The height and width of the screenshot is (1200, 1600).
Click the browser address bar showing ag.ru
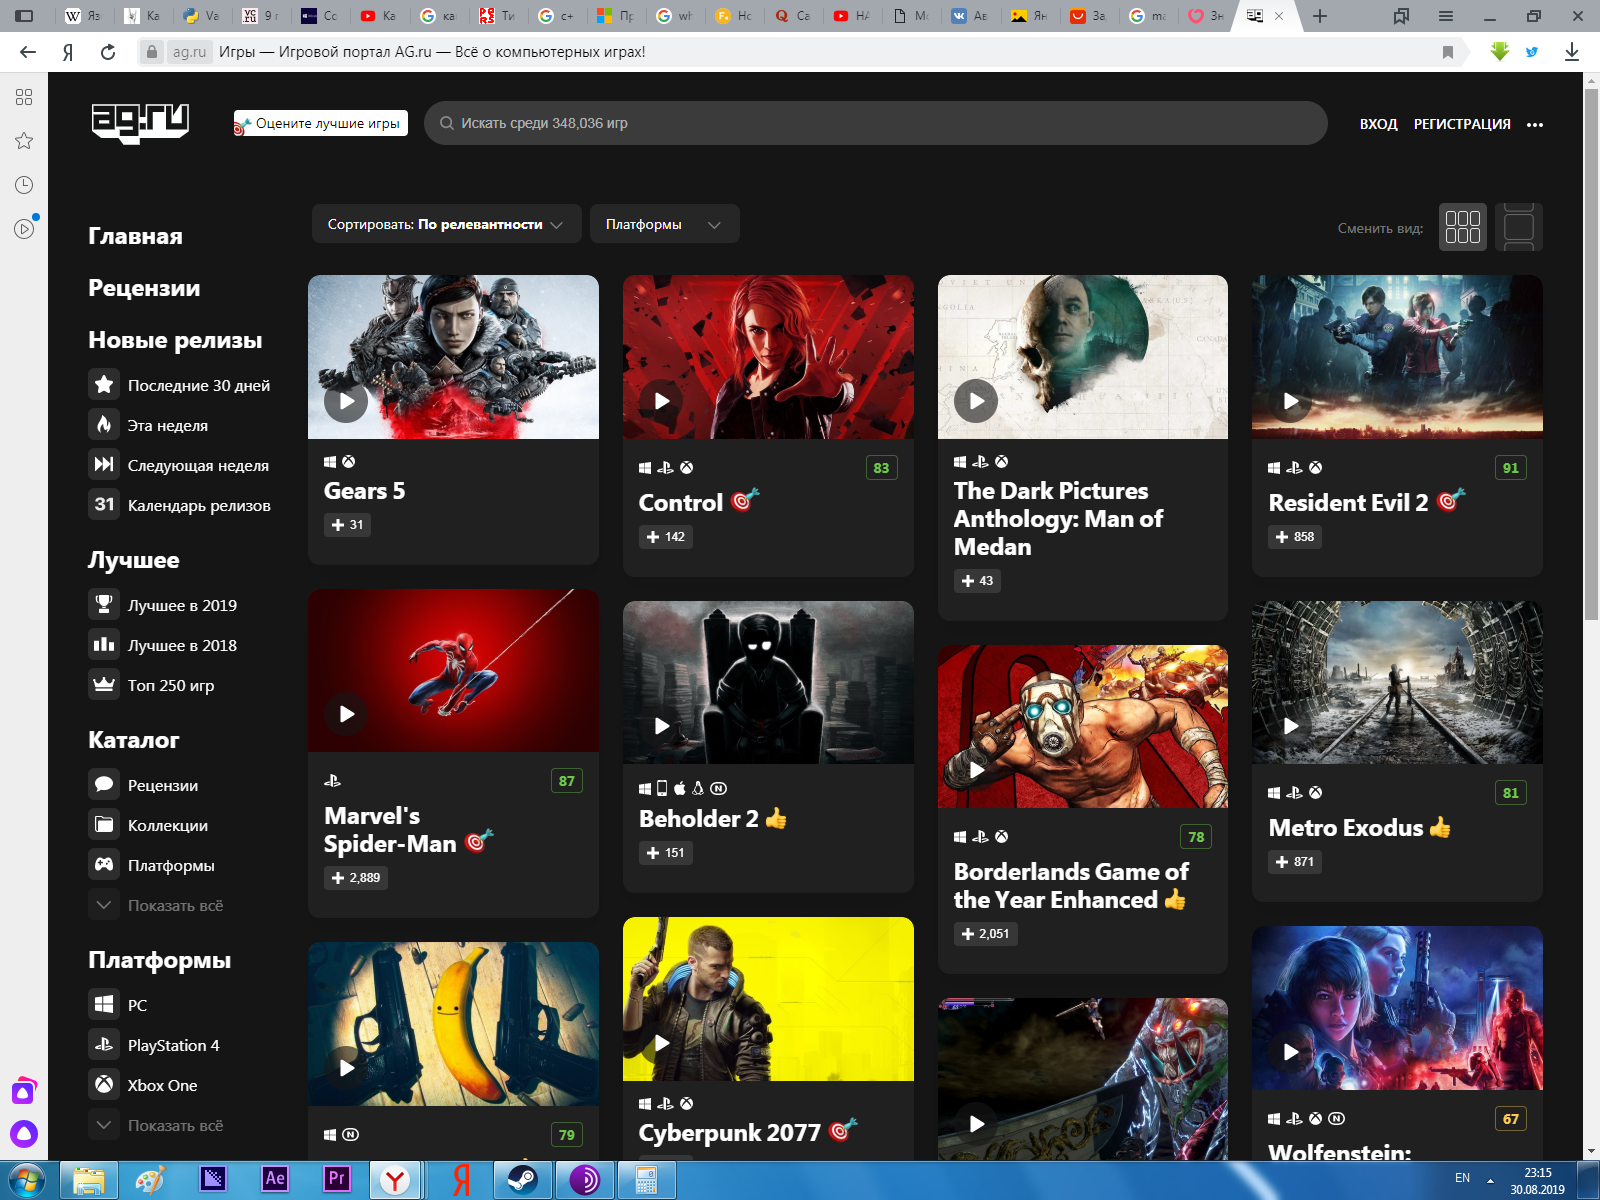(800, 52)
